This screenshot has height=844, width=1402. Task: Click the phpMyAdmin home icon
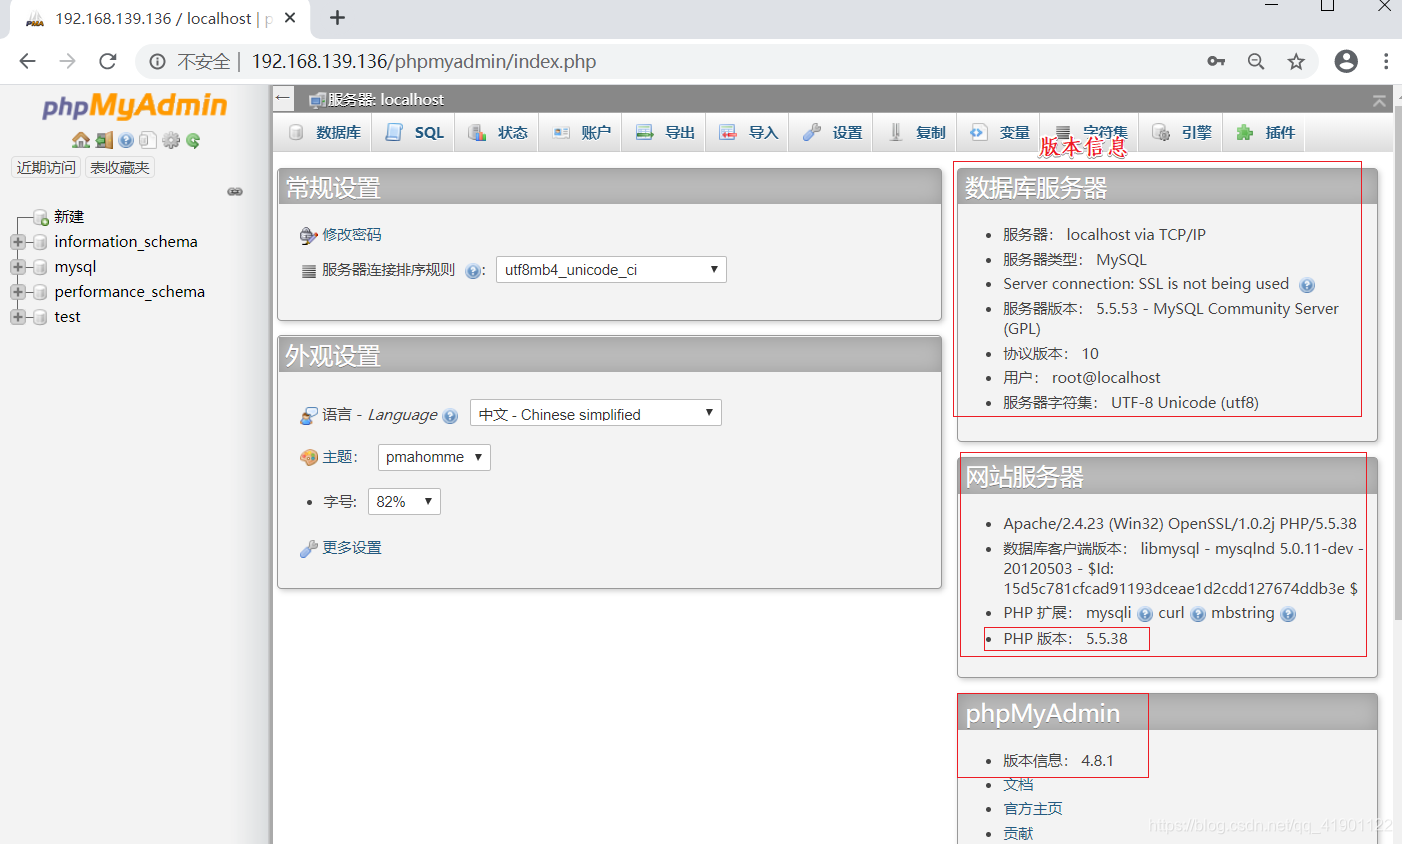[81, 140]
